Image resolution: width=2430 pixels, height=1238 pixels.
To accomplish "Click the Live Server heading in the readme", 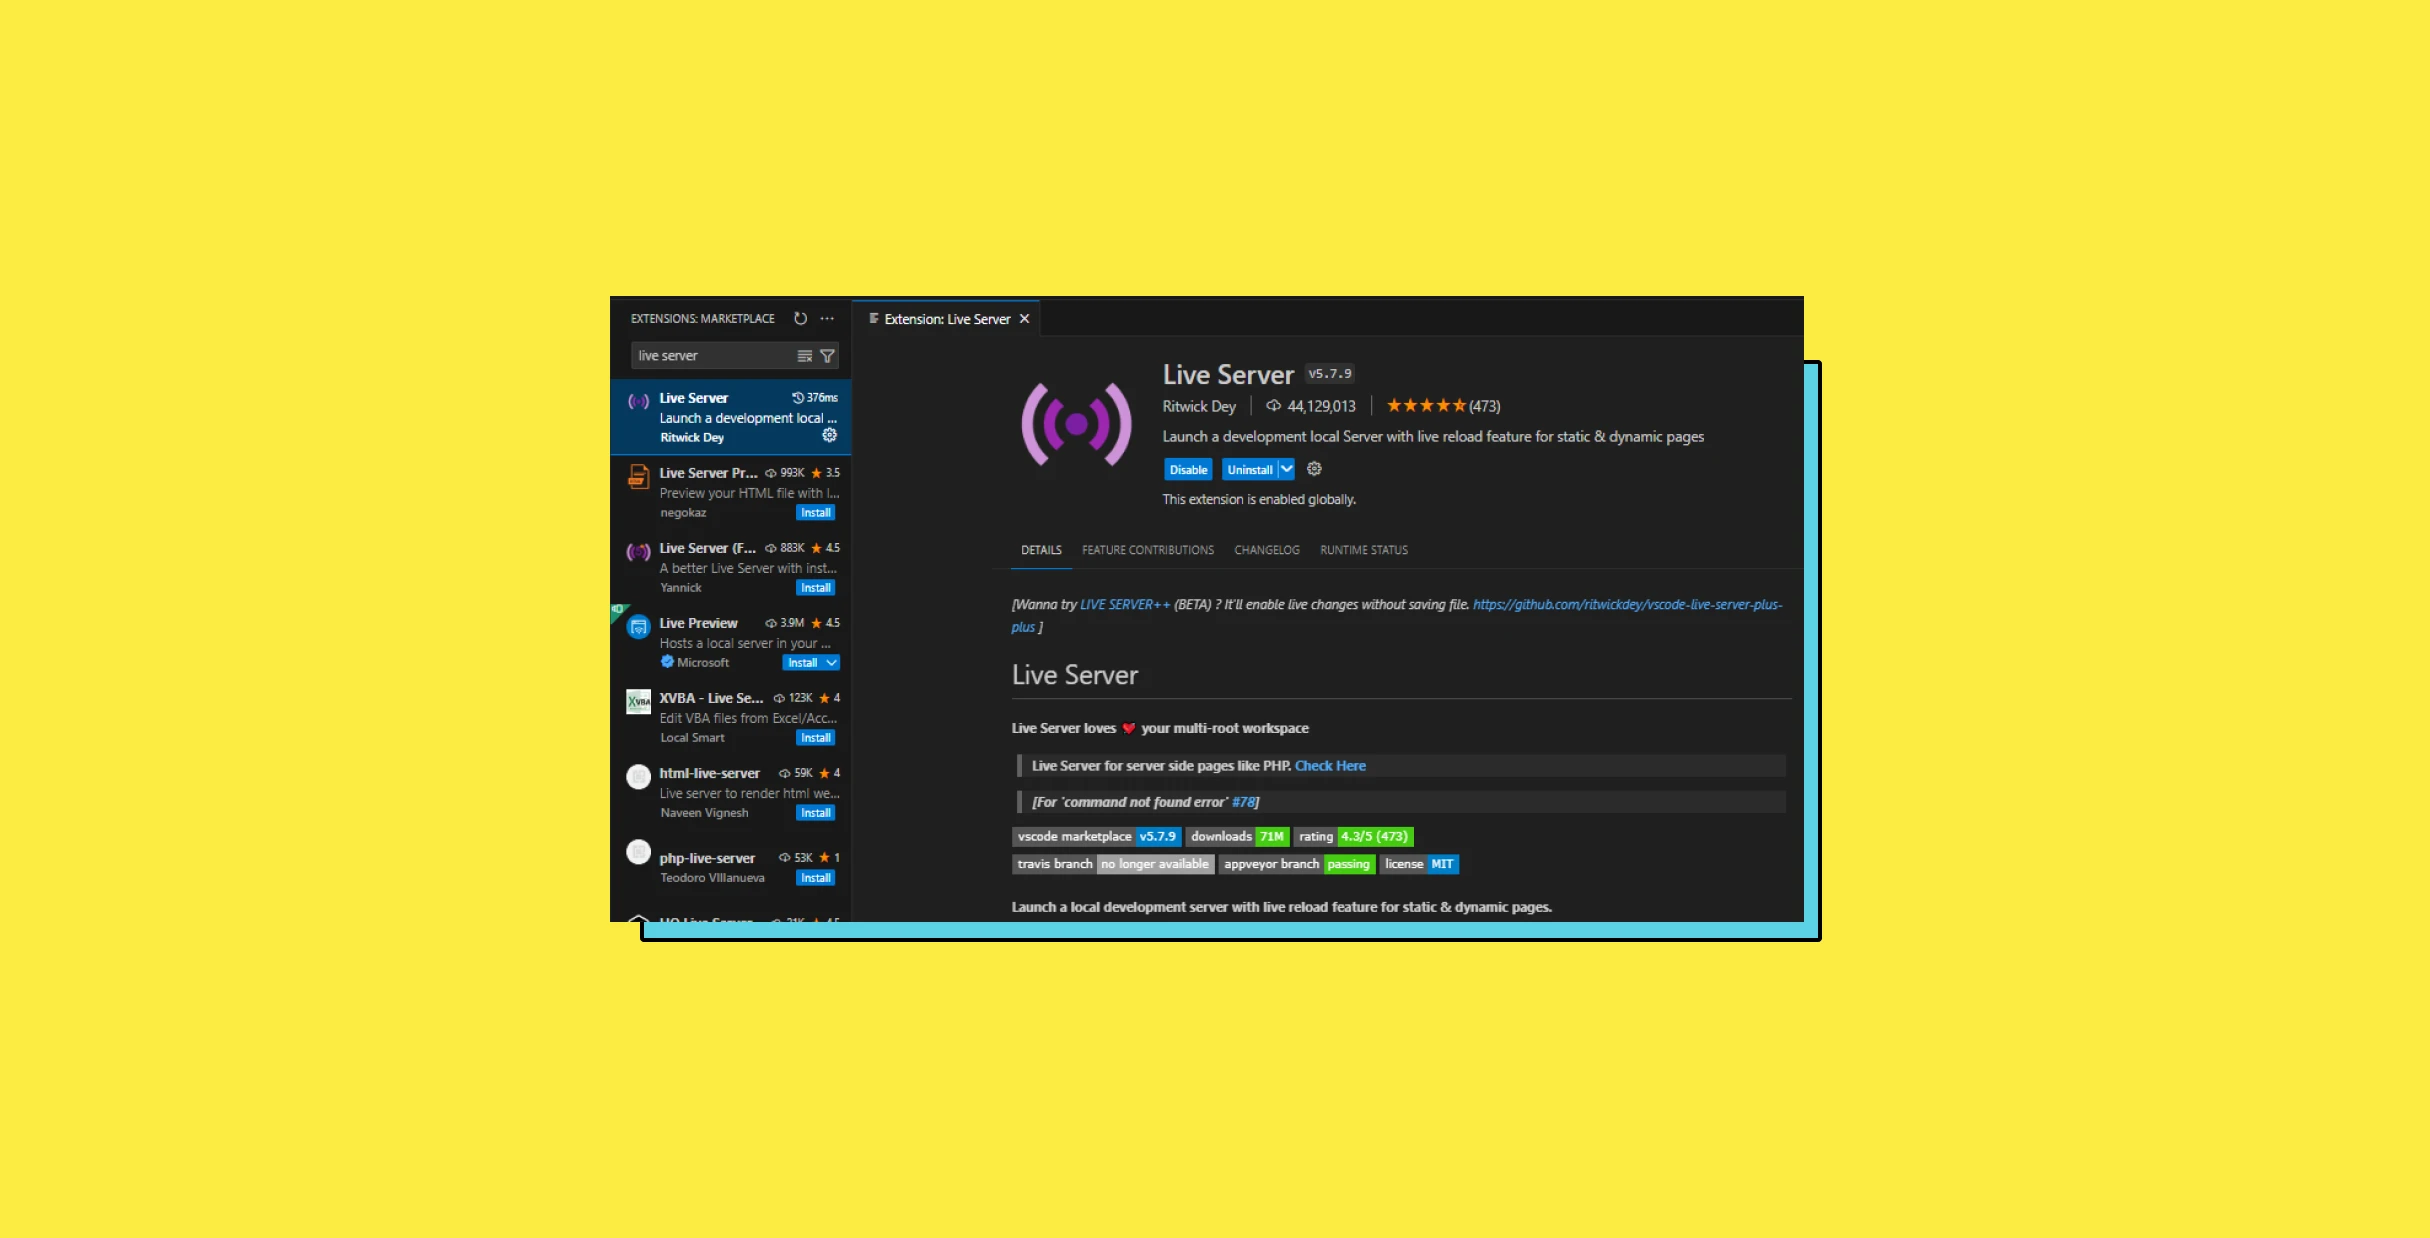I will pyautogui.click(x=1075, y=675).
